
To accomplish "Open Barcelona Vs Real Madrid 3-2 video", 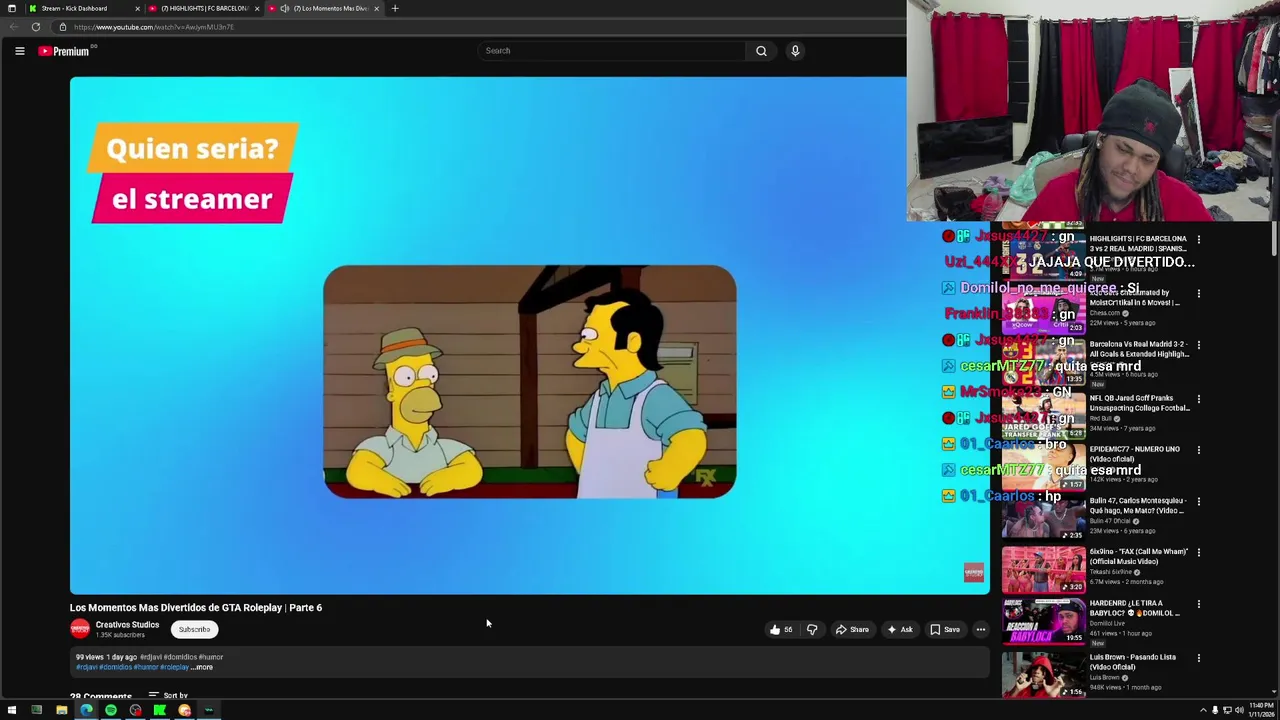I will click(1139, 349).
